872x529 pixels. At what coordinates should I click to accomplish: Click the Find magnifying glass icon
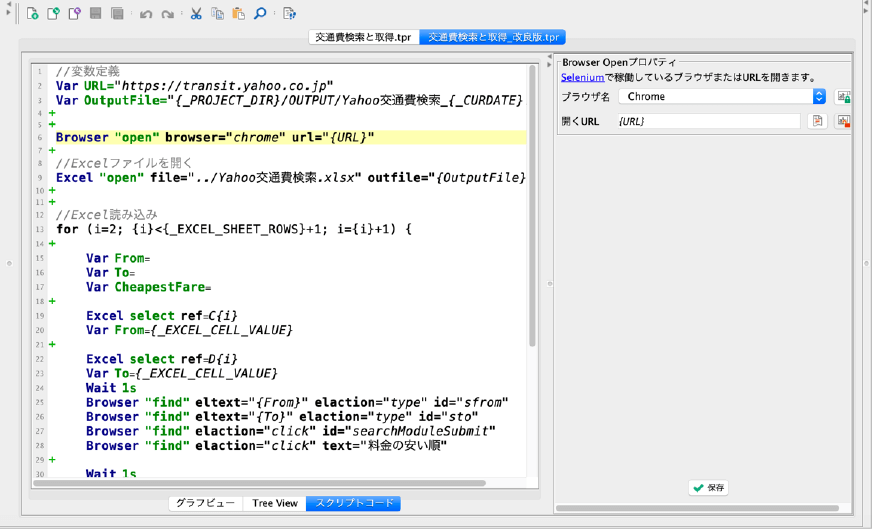point(260,13)
